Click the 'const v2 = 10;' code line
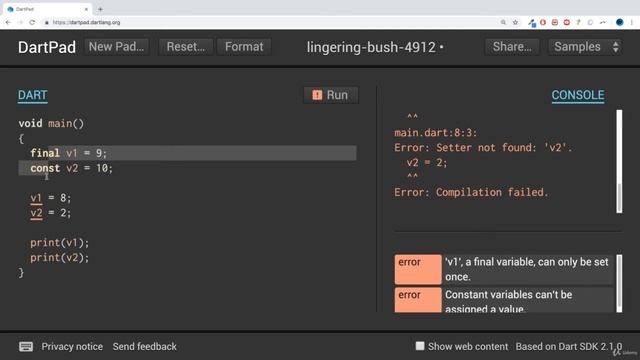The width and height of the screenshot is (640, 360). (71, 168)
